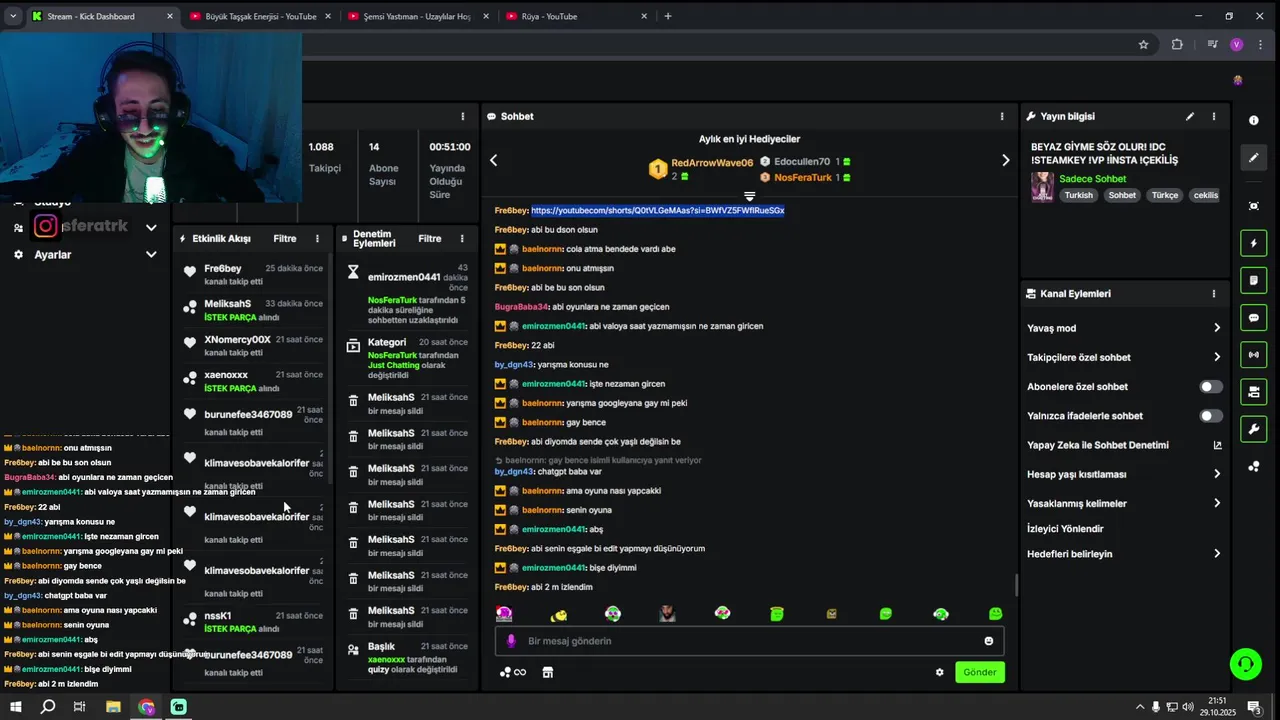Show previous top gifters with left arrow
This screenshot has height=720, width=1280.
(493, 160)
